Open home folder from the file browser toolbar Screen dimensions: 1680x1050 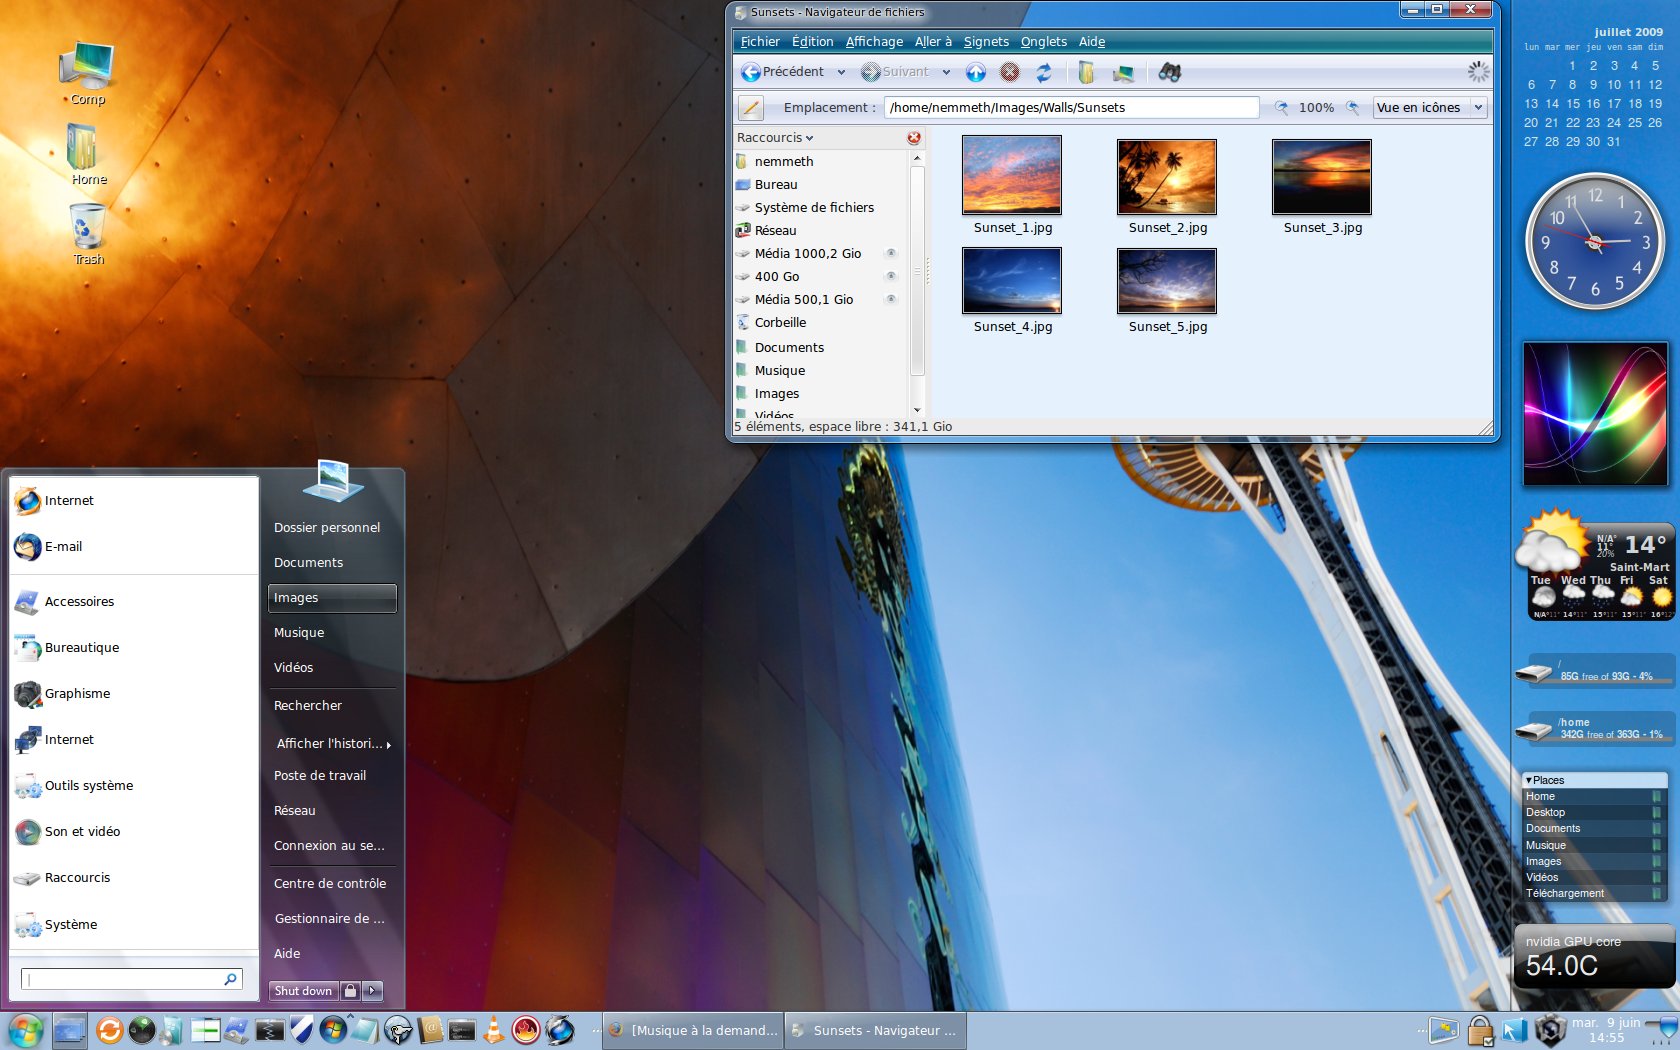pos(1086,72)
